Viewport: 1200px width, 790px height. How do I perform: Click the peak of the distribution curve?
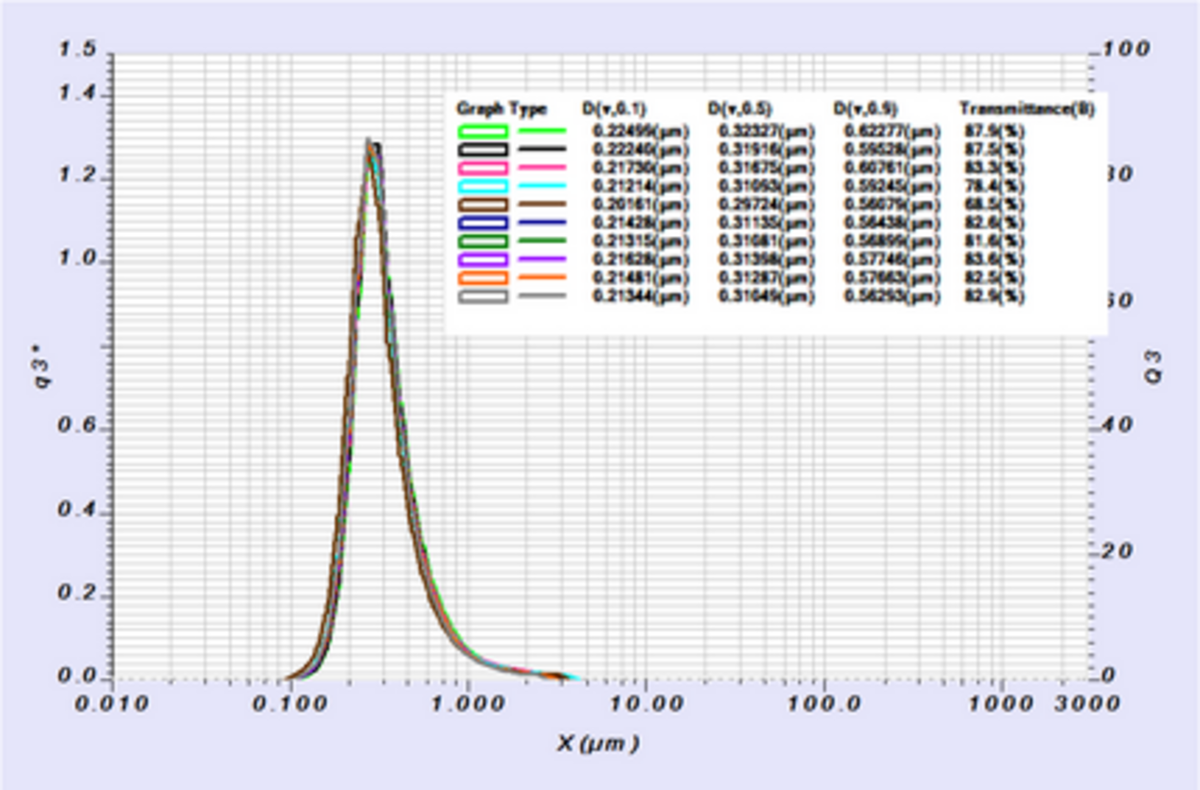tap(369, 143)
